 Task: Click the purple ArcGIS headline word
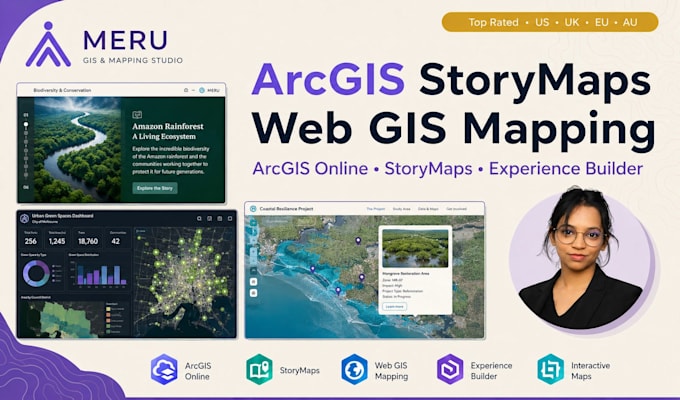tap(328, 79)
